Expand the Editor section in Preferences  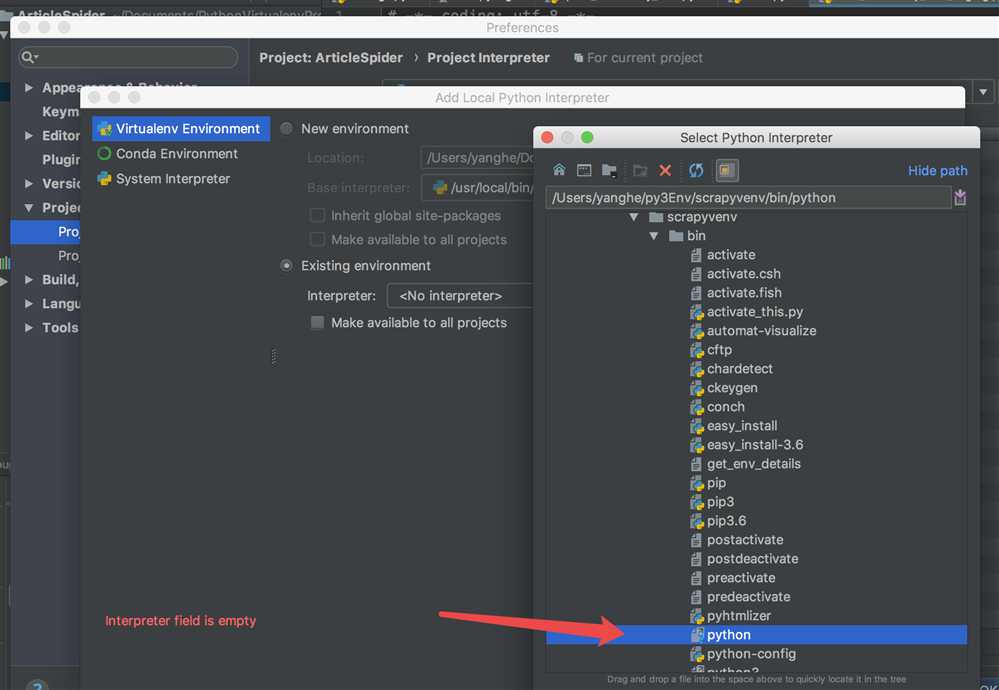point(29,136)
